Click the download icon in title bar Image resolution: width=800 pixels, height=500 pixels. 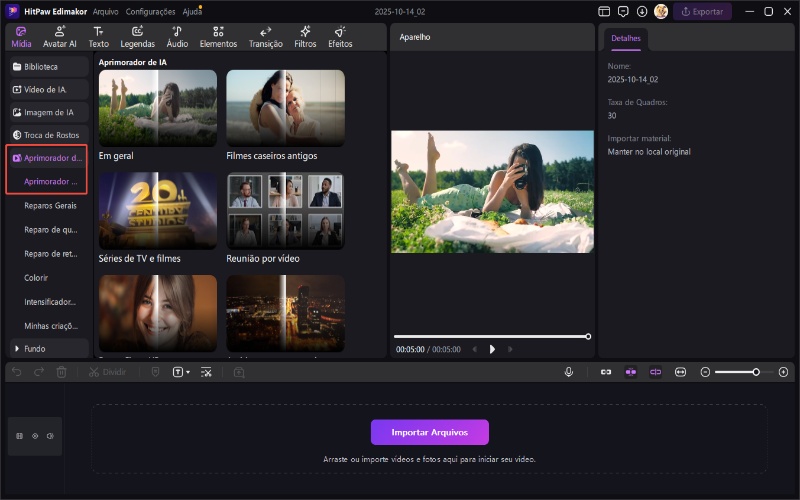[642, 12]
